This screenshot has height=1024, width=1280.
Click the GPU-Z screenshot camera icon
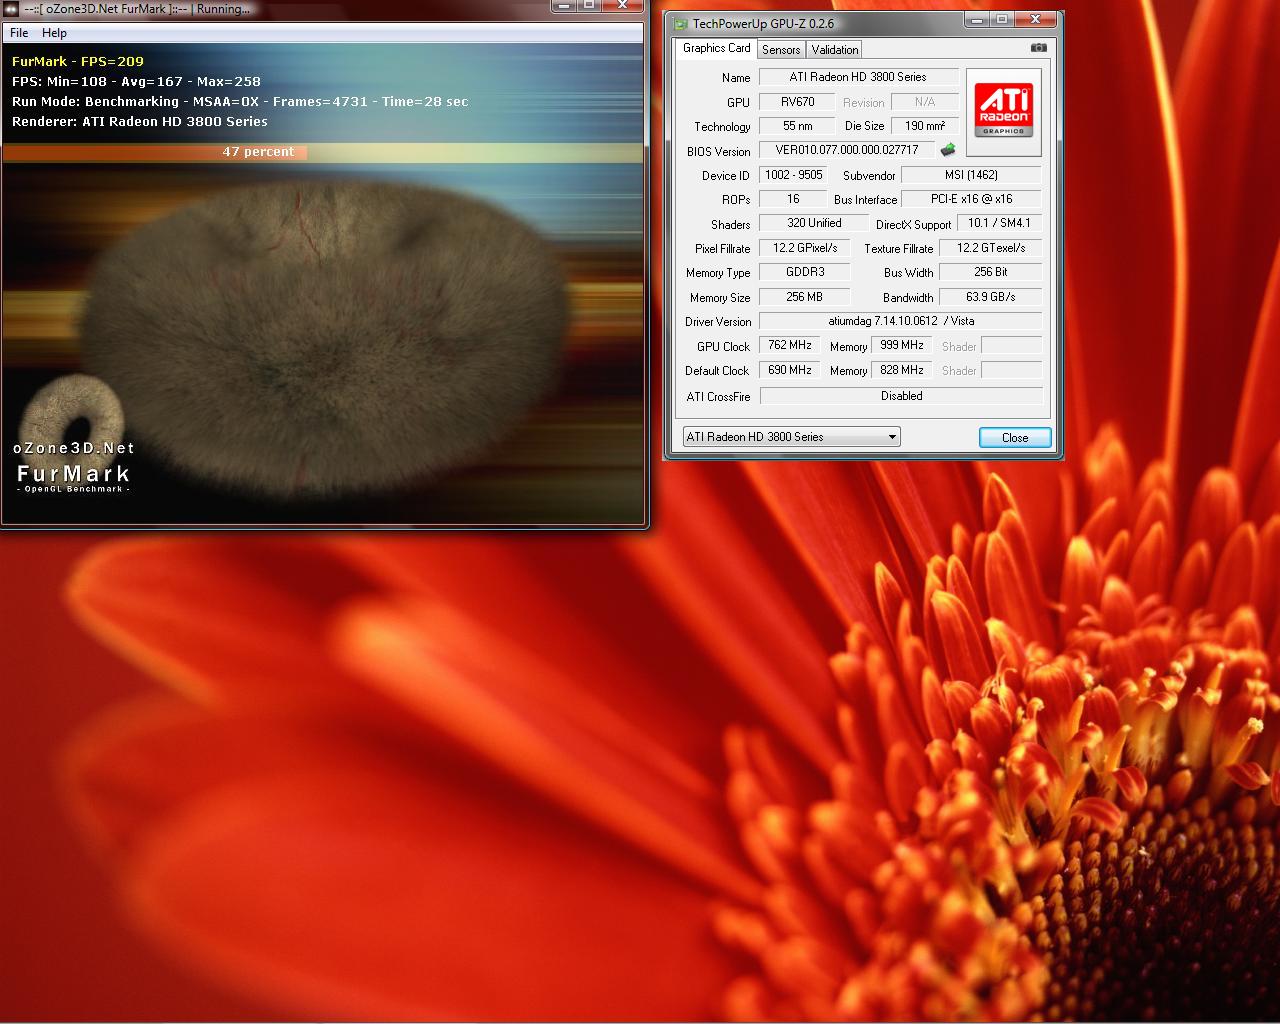[1039, 48]
